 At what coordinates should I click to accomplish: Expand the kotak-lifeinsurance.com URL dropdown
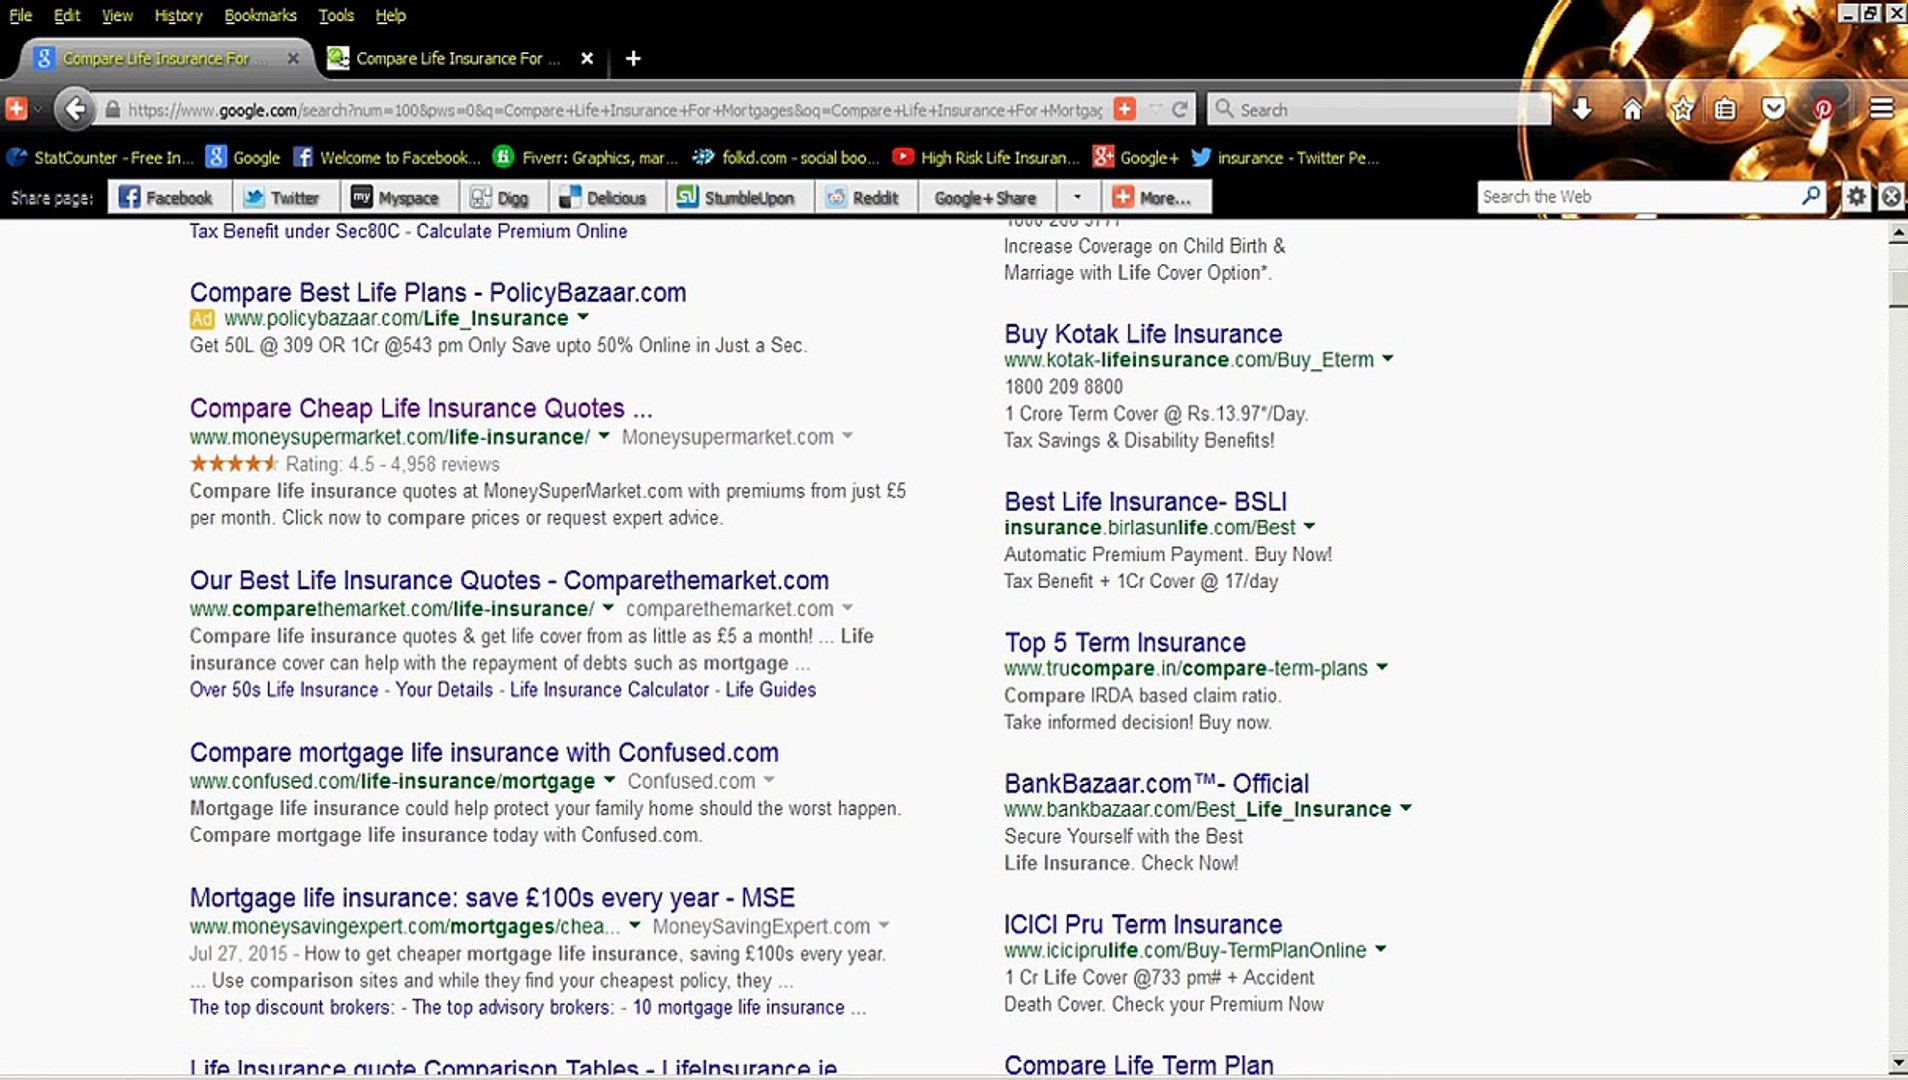pos(1388,360)
